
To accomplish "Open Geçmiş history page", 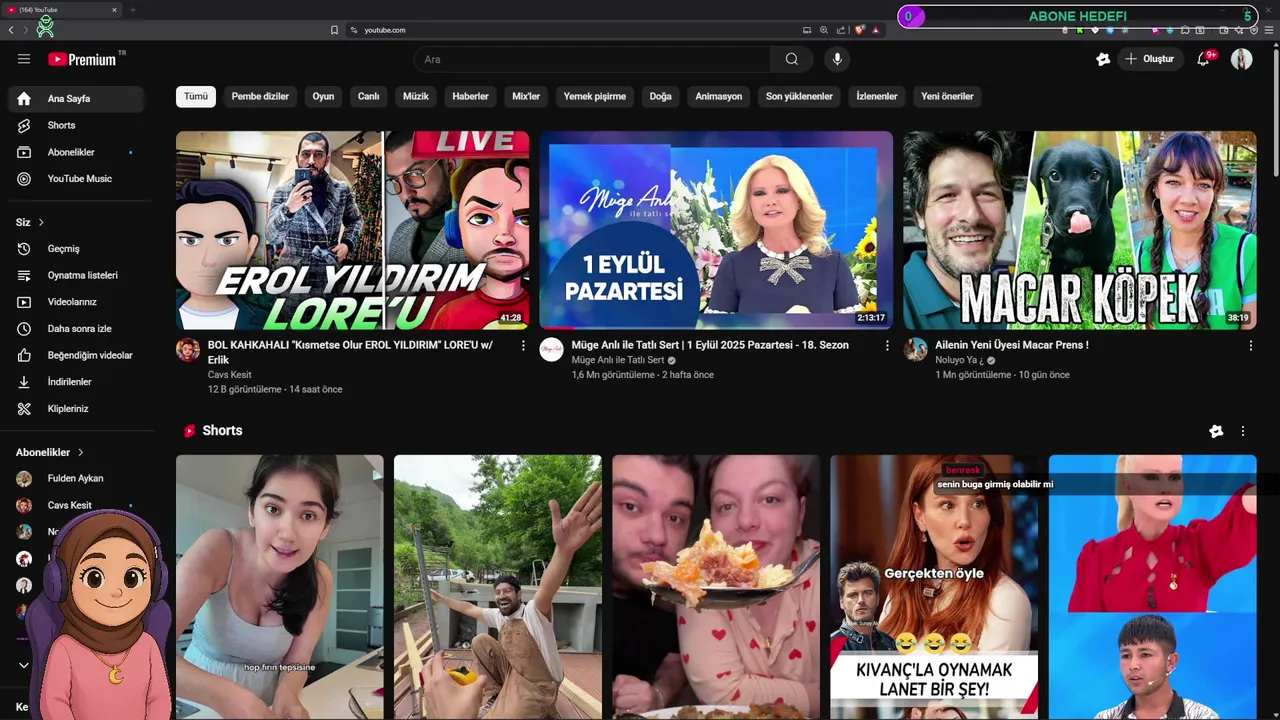I will (x=76, y=249).
